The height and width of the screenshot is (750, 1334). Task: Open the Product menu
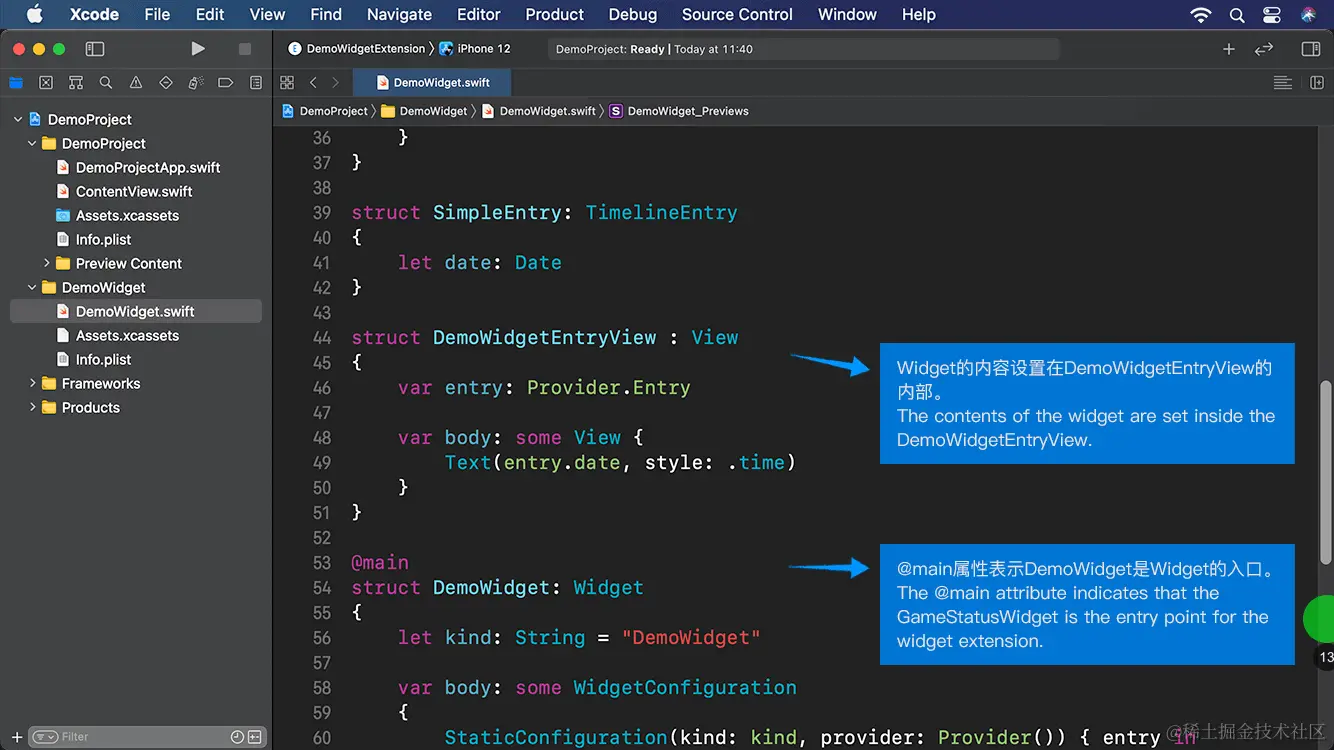tap(554, 14)
